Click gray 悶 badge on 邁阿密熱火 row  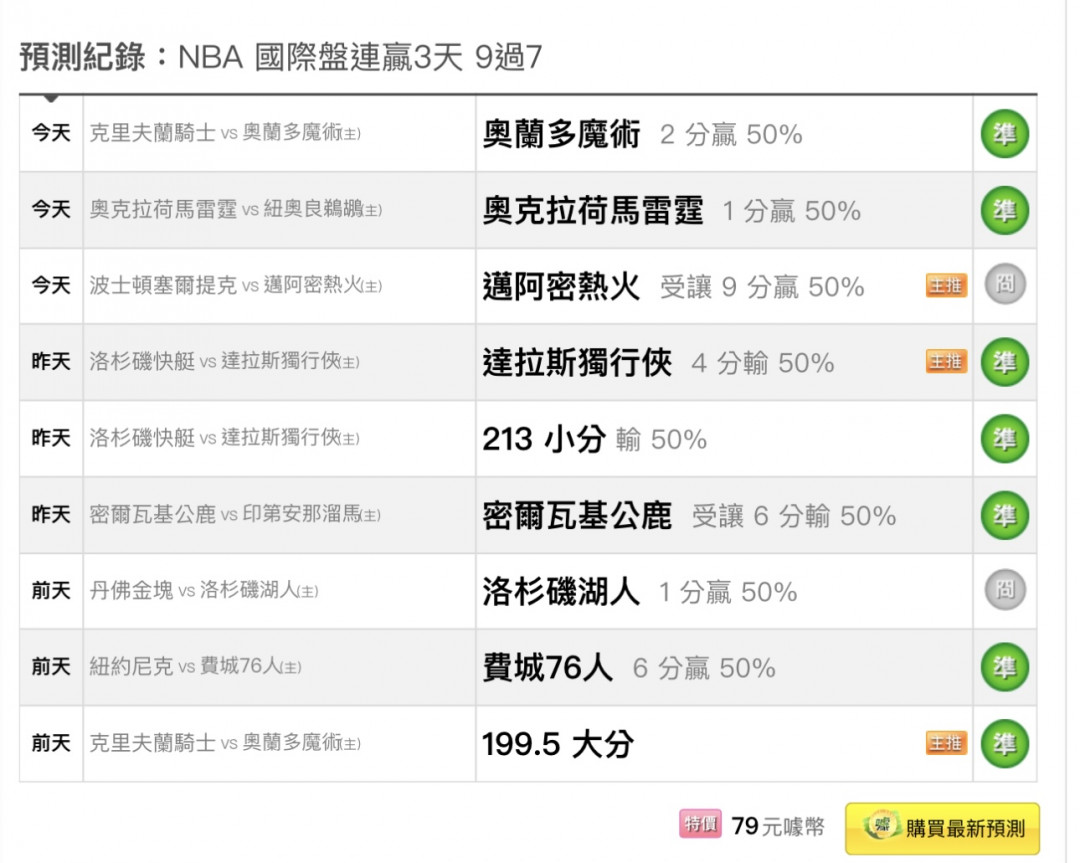tap(1005, 284)
